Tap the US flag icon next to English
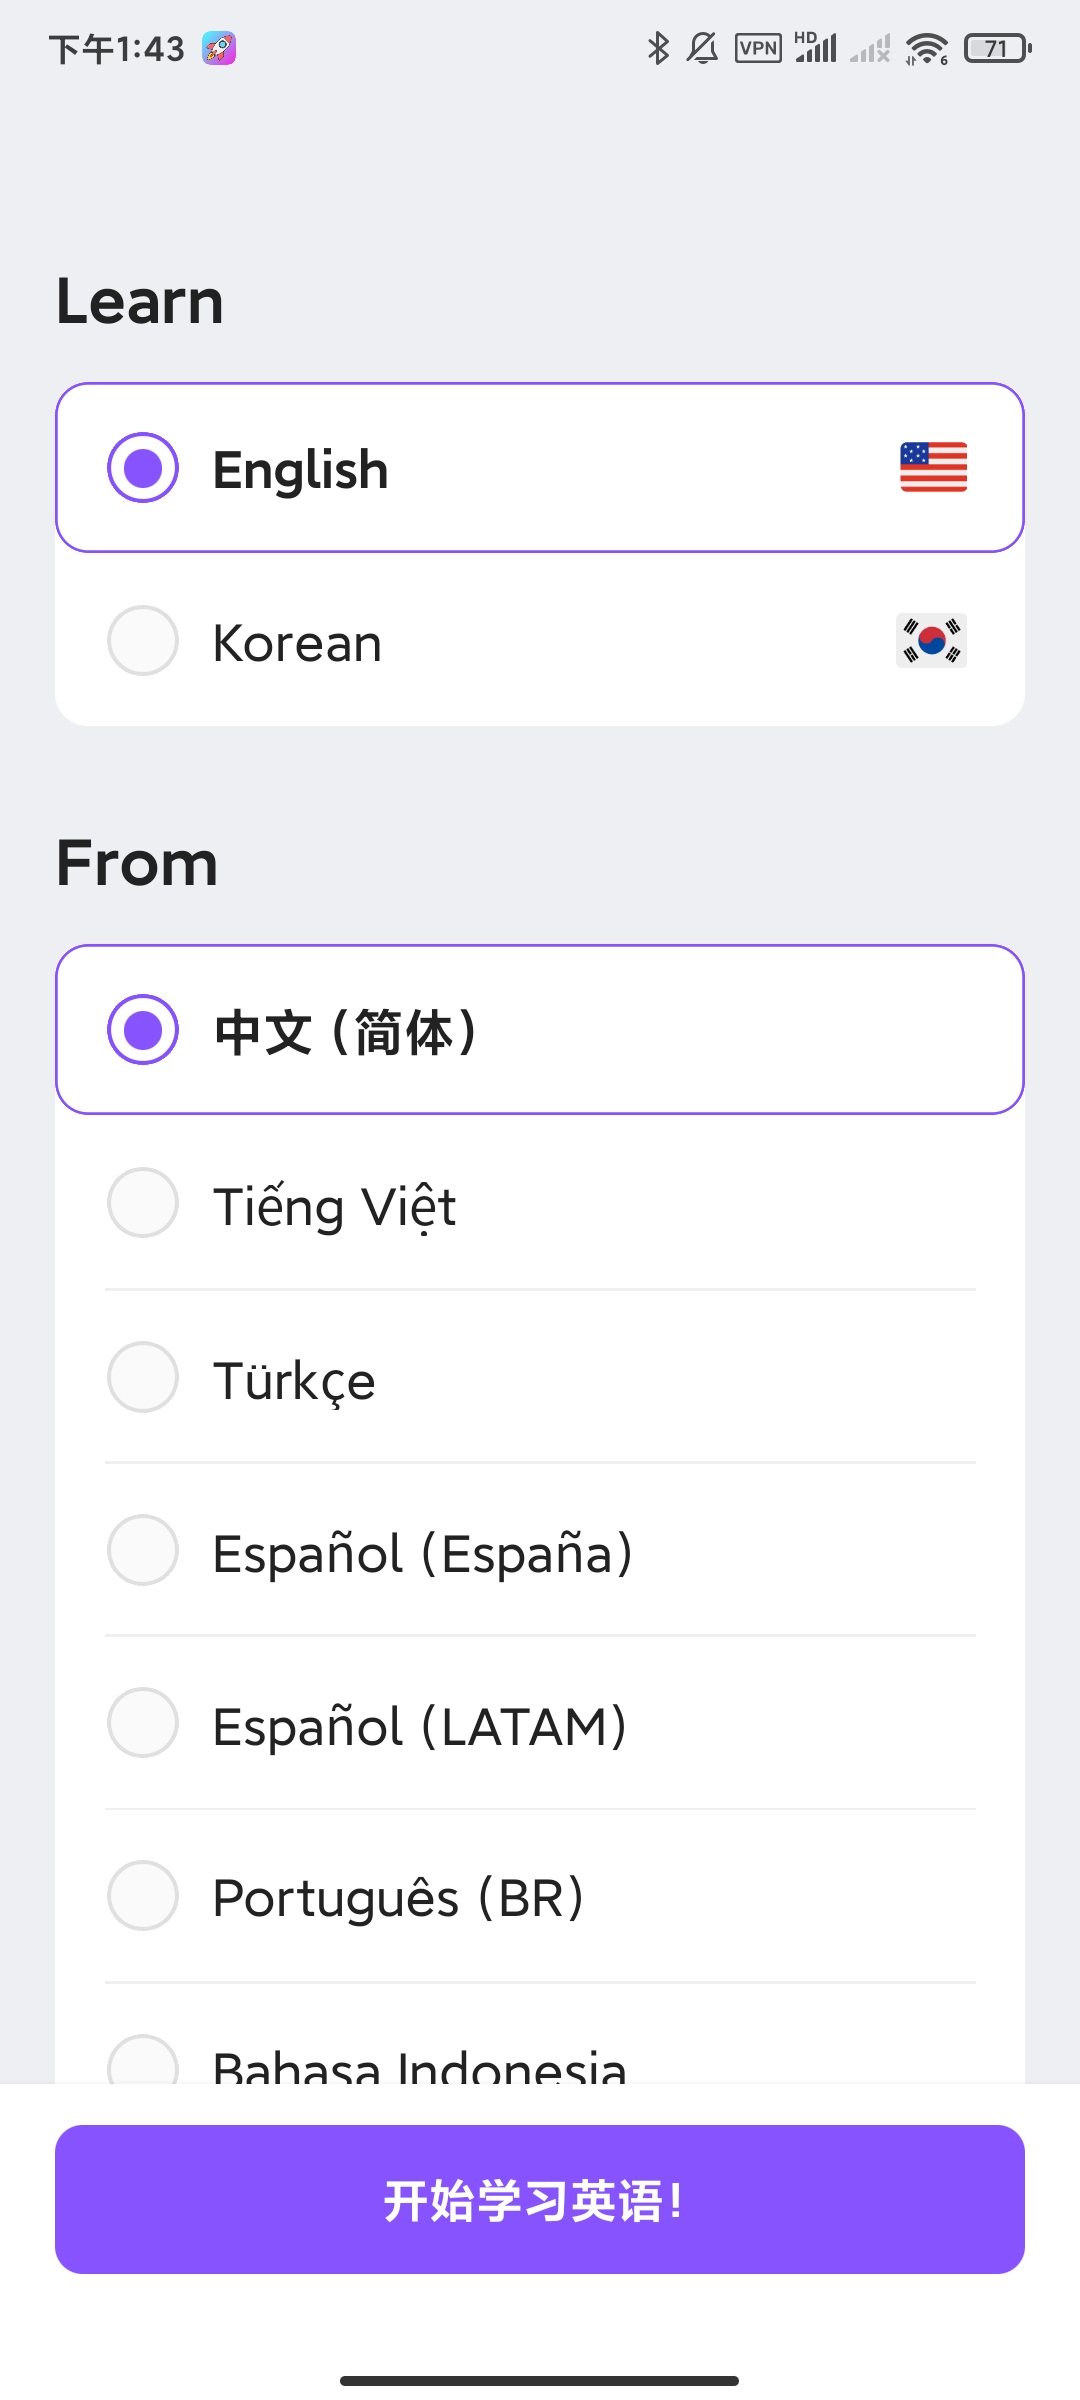1080x2400 pixels. [933, 467]
